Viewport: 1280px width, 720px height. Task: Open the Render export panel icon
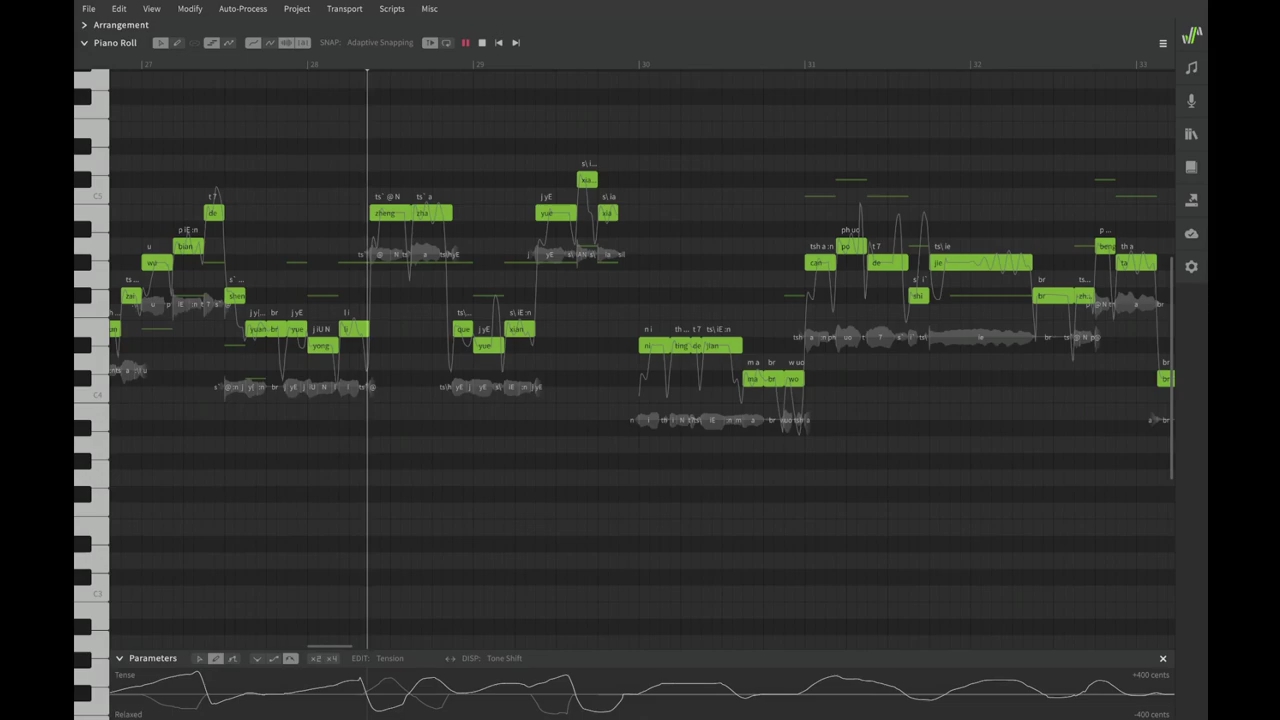1191,200
